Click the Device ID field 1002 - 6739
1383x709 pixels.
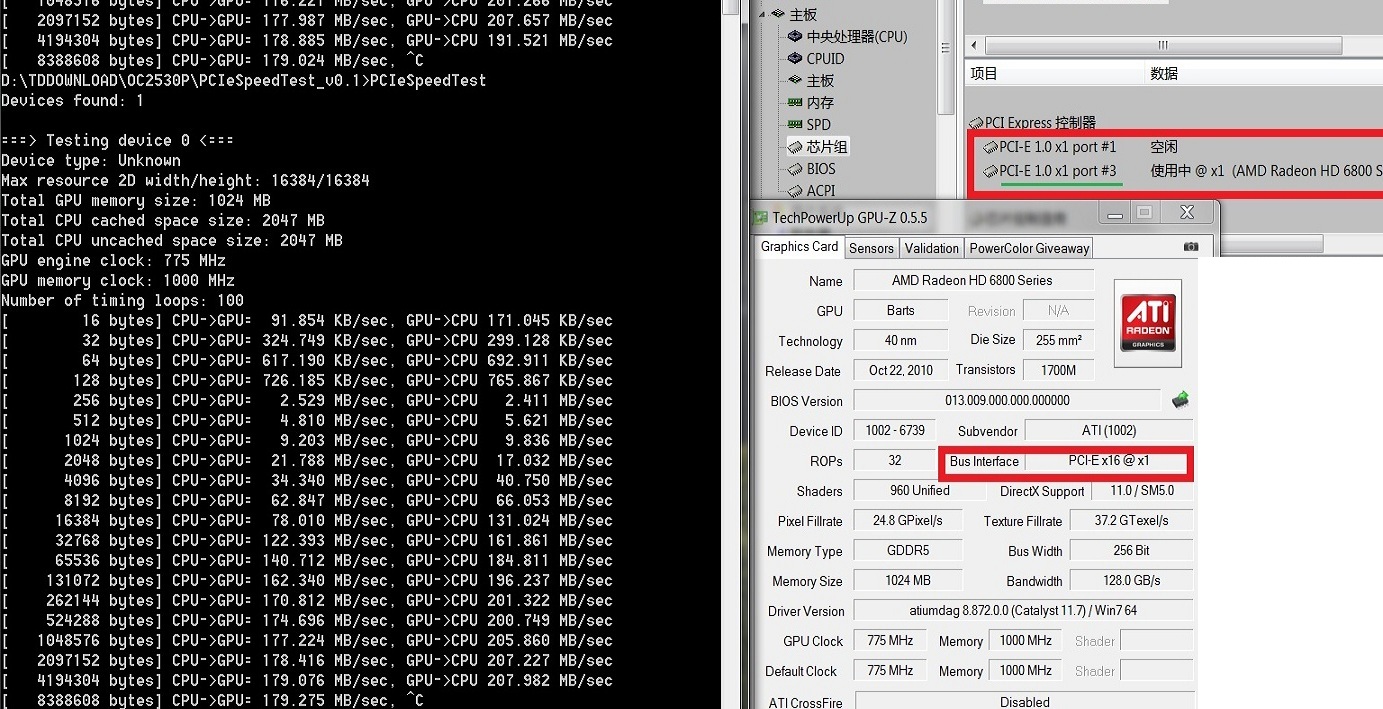(895, 430)
